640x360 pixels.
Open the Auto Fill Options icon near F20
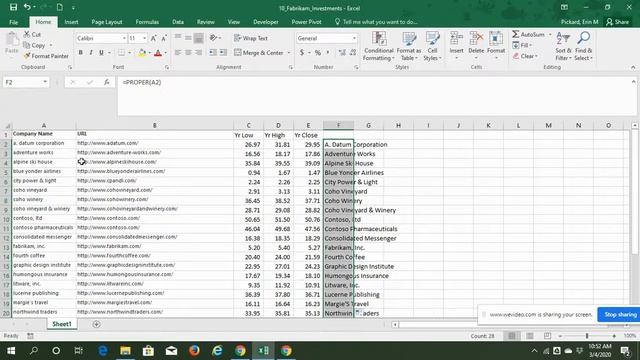(x=358, y=313)
